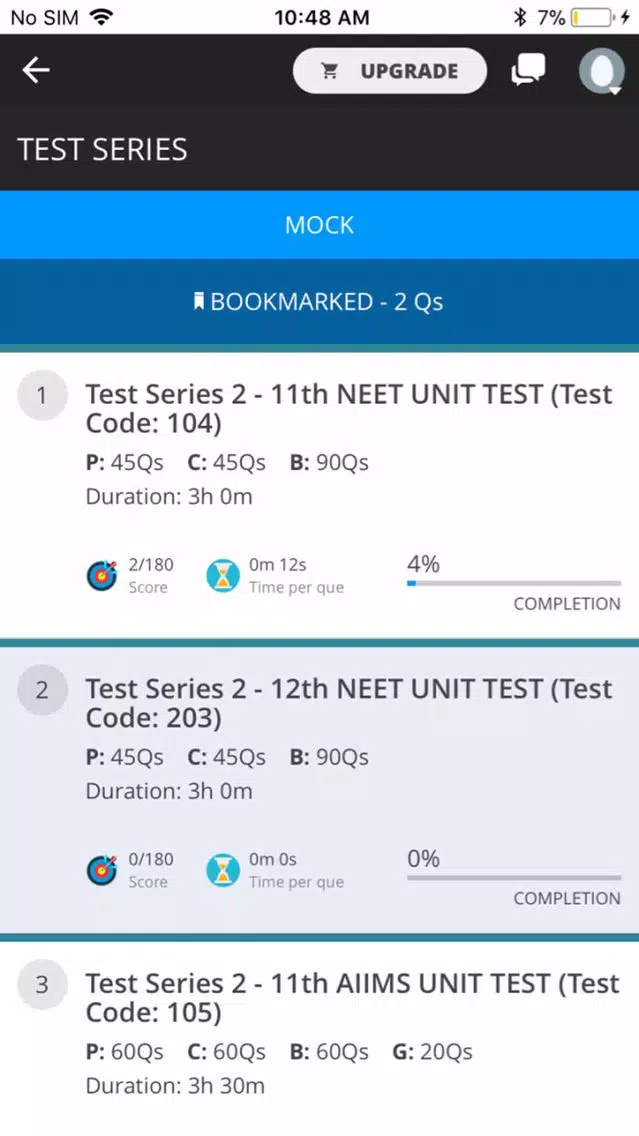The height and width of the screenshot is (1136, 639).
Task: Open 11th AIIMS UNIT TEST code 105
Action: 320,1038
